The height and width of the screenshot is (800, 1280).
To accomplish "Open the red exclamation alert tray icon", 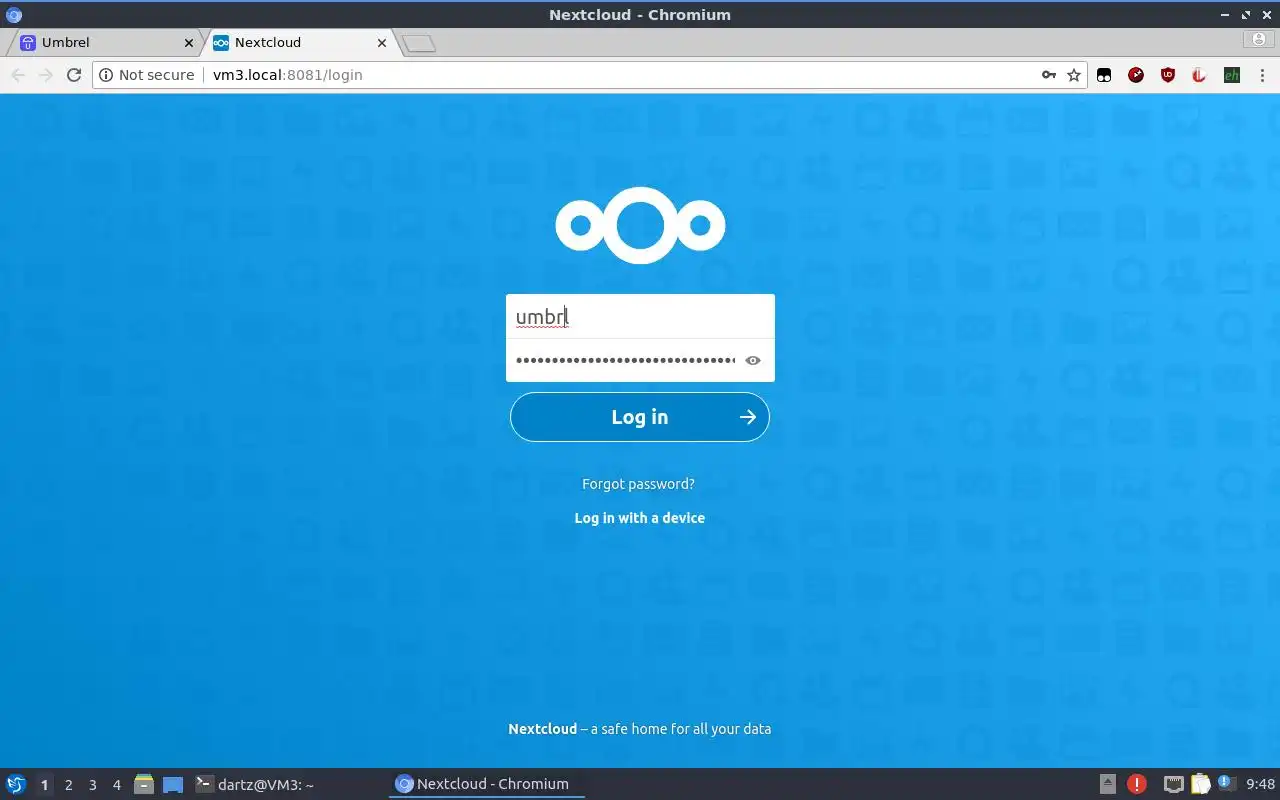I will 1136,784.
